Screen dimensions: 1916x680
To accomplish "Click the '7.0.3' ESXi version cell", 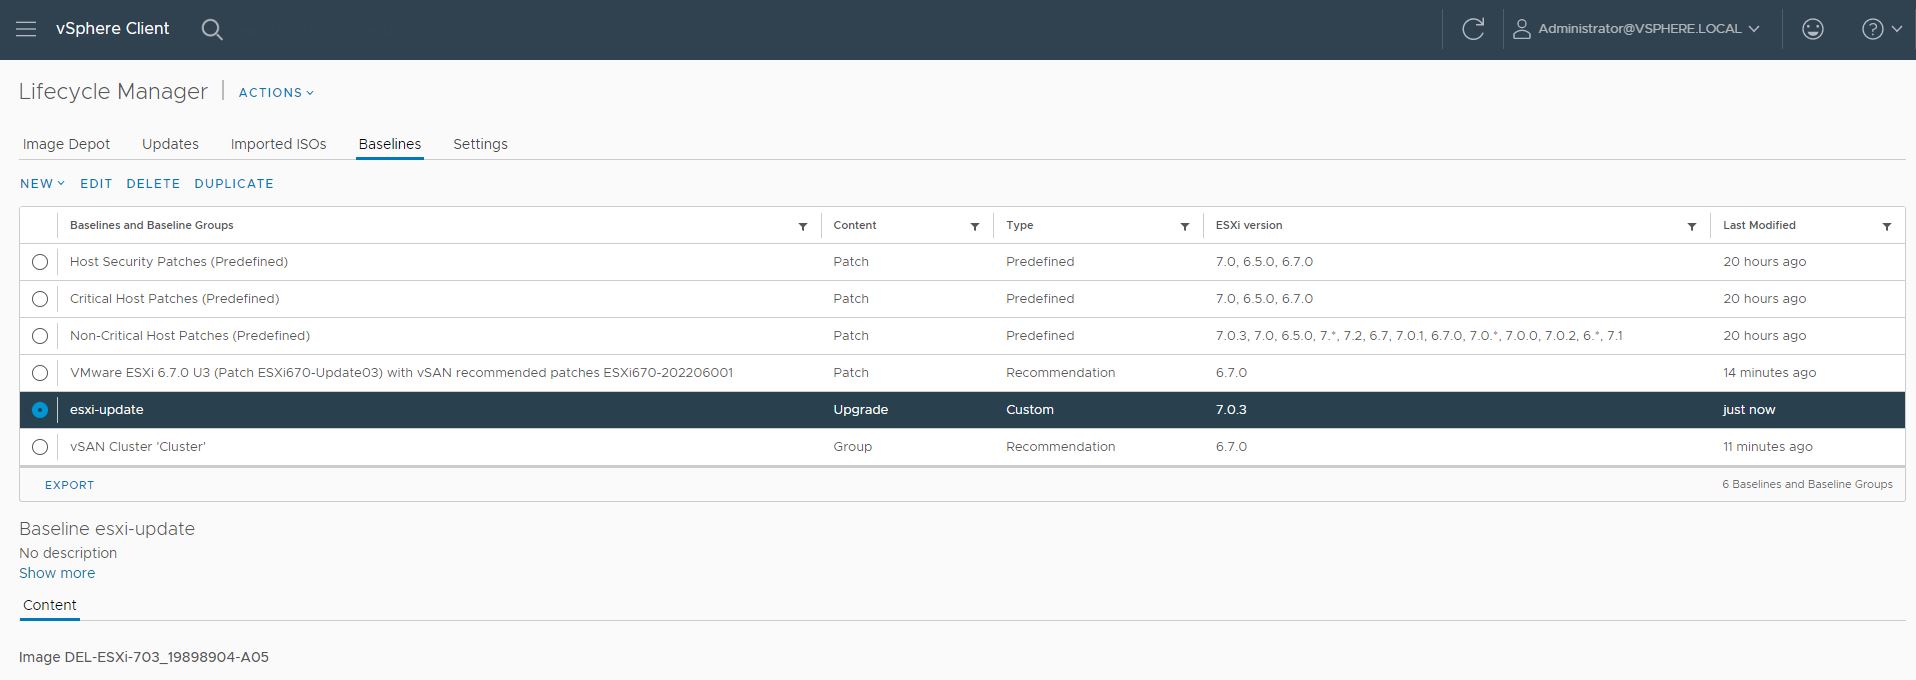I will point(1231,410).
